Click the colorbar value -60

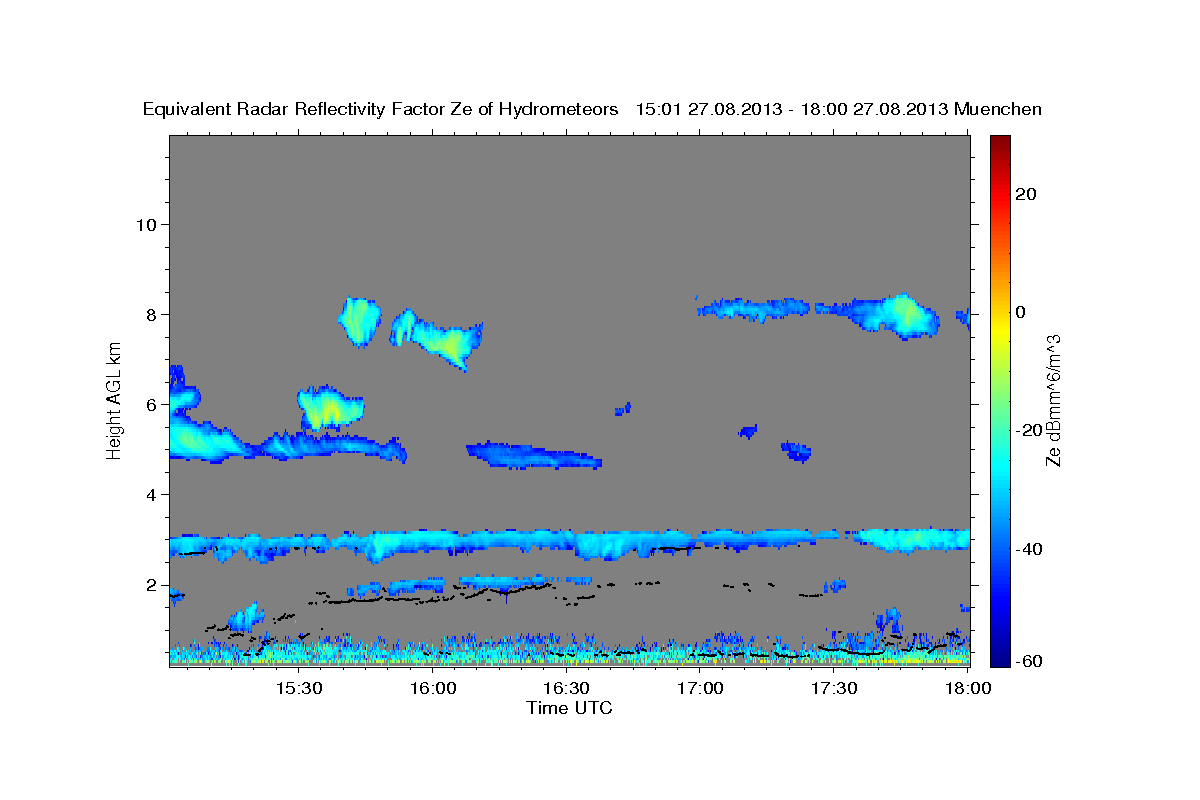coord(1030,660)
